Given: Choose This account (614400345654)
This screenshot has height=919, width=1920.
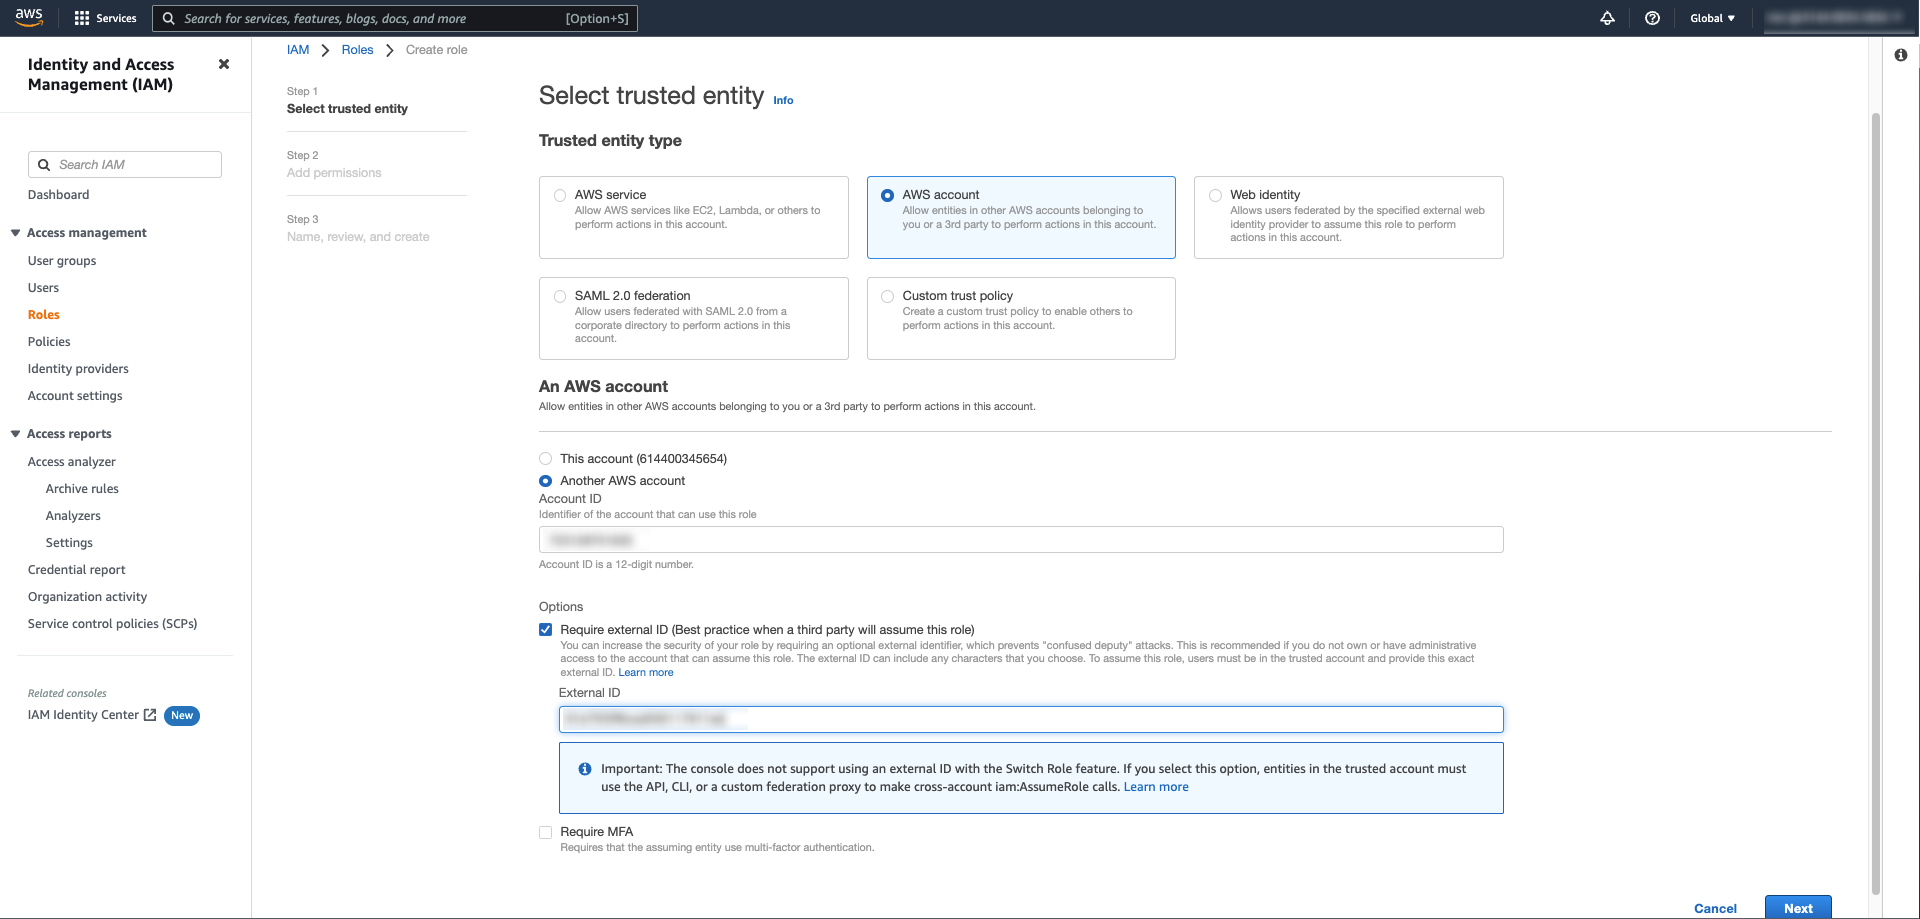Looking at the screenshot, I should [545, 459].
